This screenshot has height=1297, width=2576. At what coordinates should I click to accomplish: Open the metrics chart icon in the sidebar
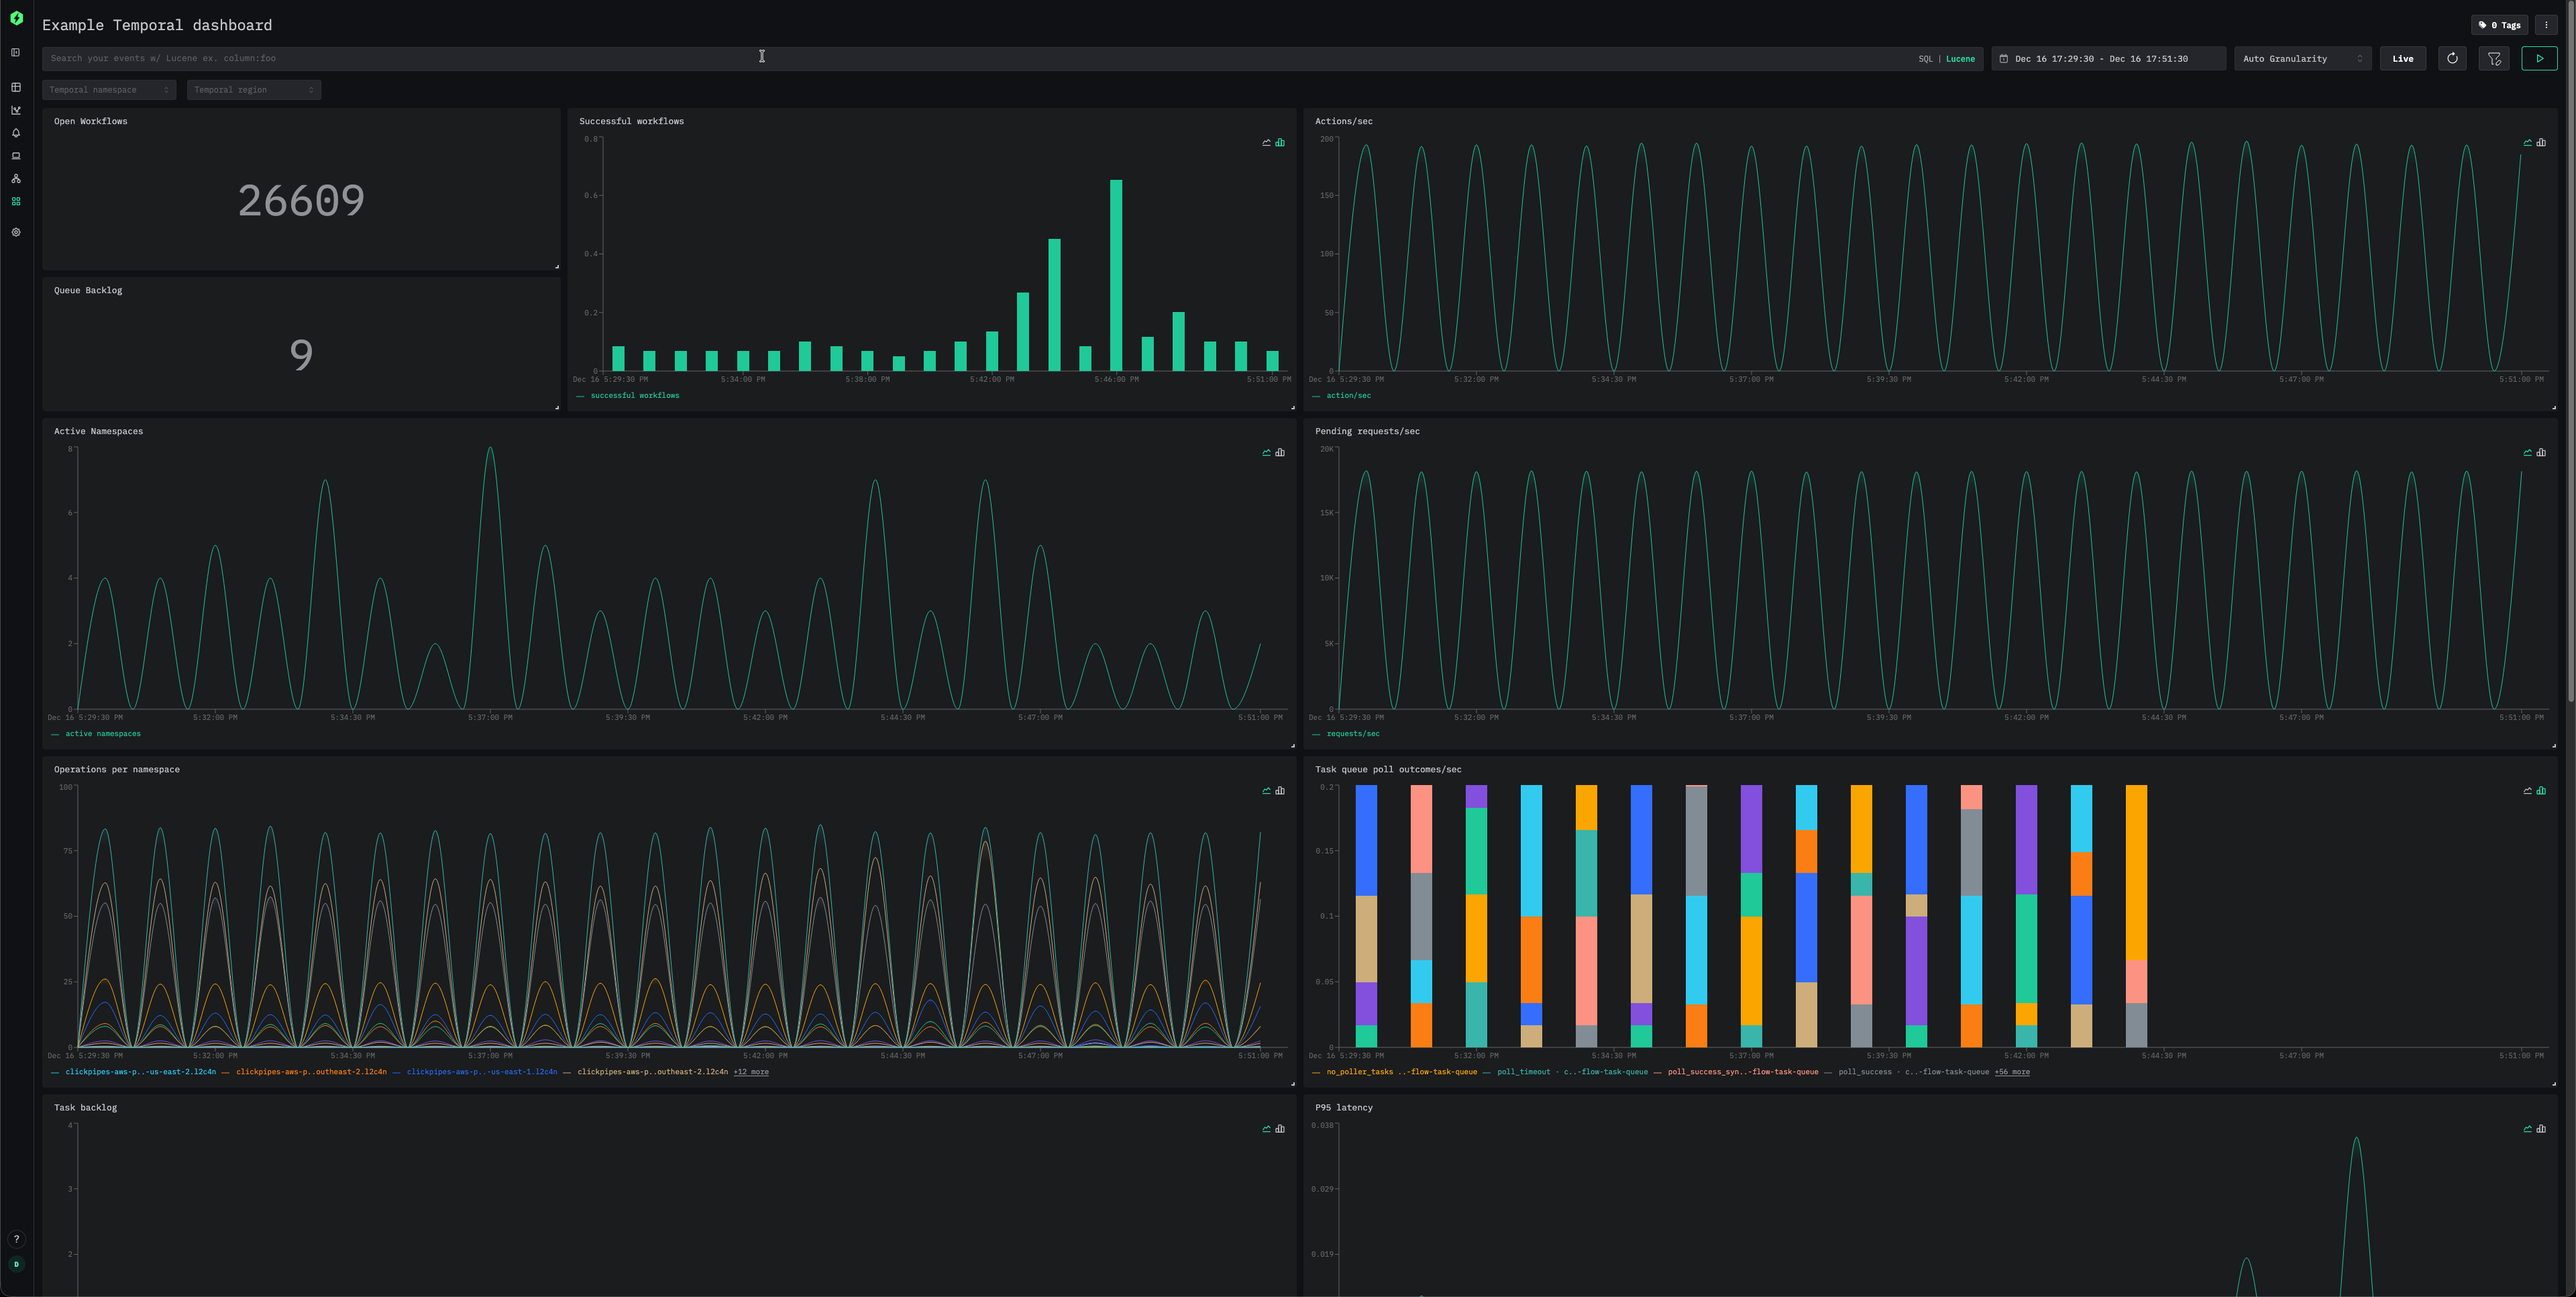click(x=15, y=110)
